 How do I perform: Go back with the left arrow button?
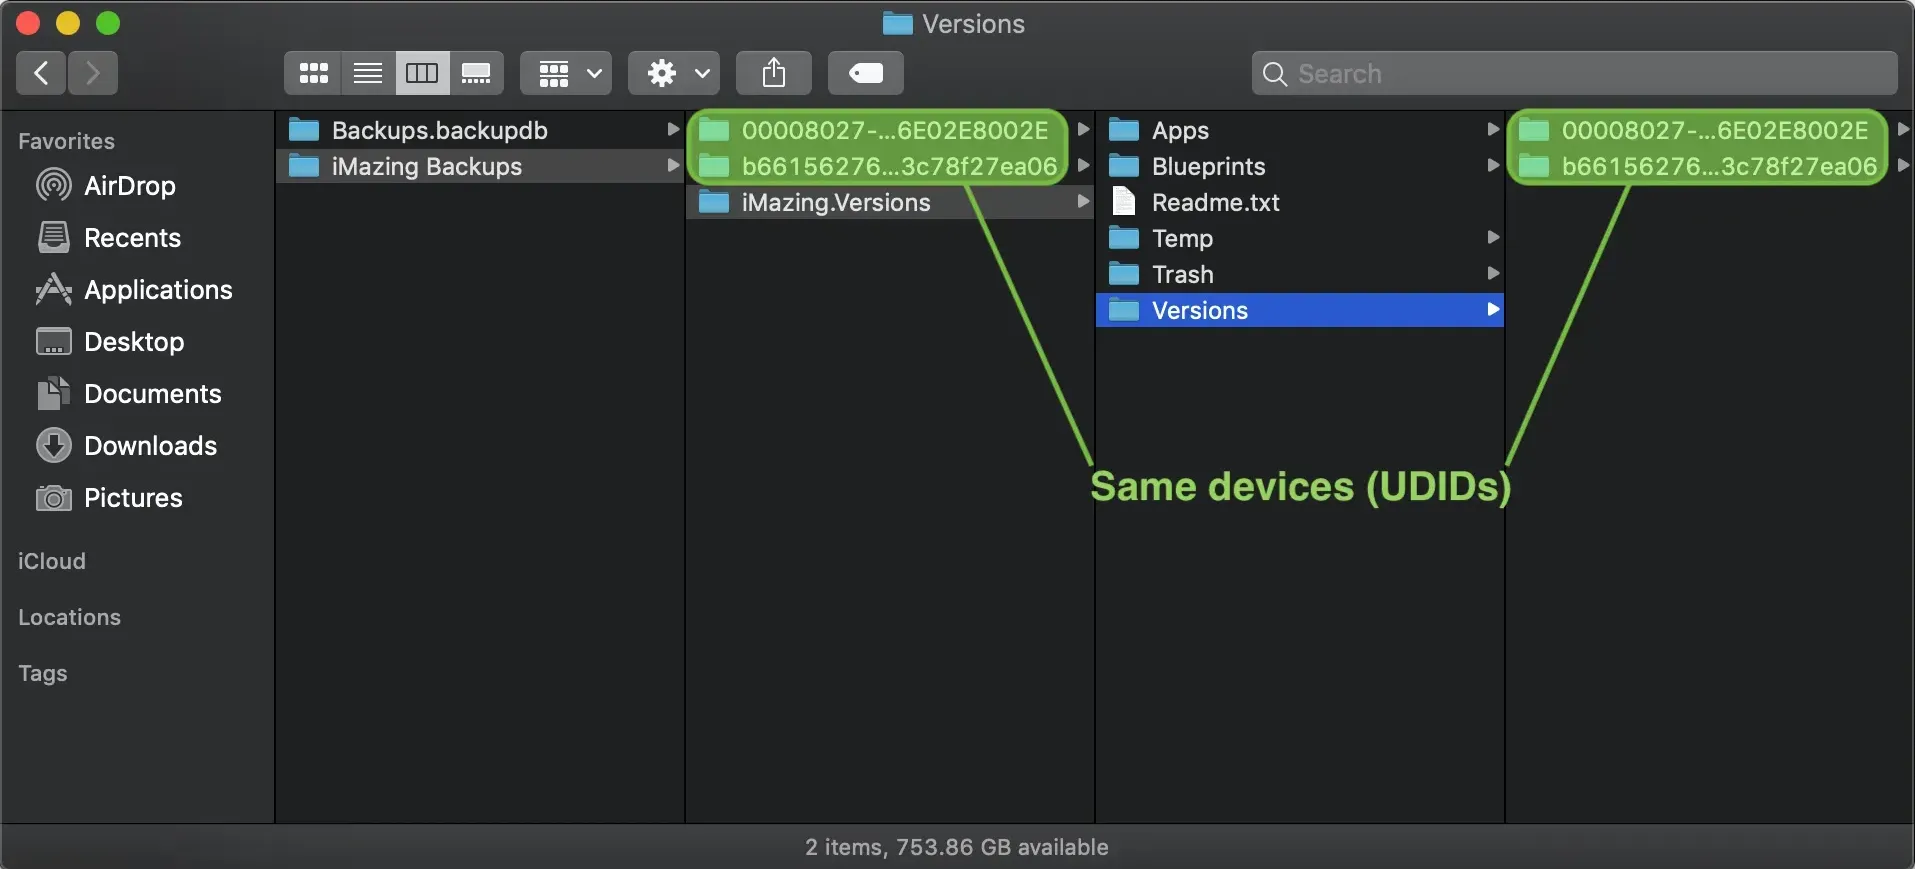pyautogui.click(x=41, y=73)
